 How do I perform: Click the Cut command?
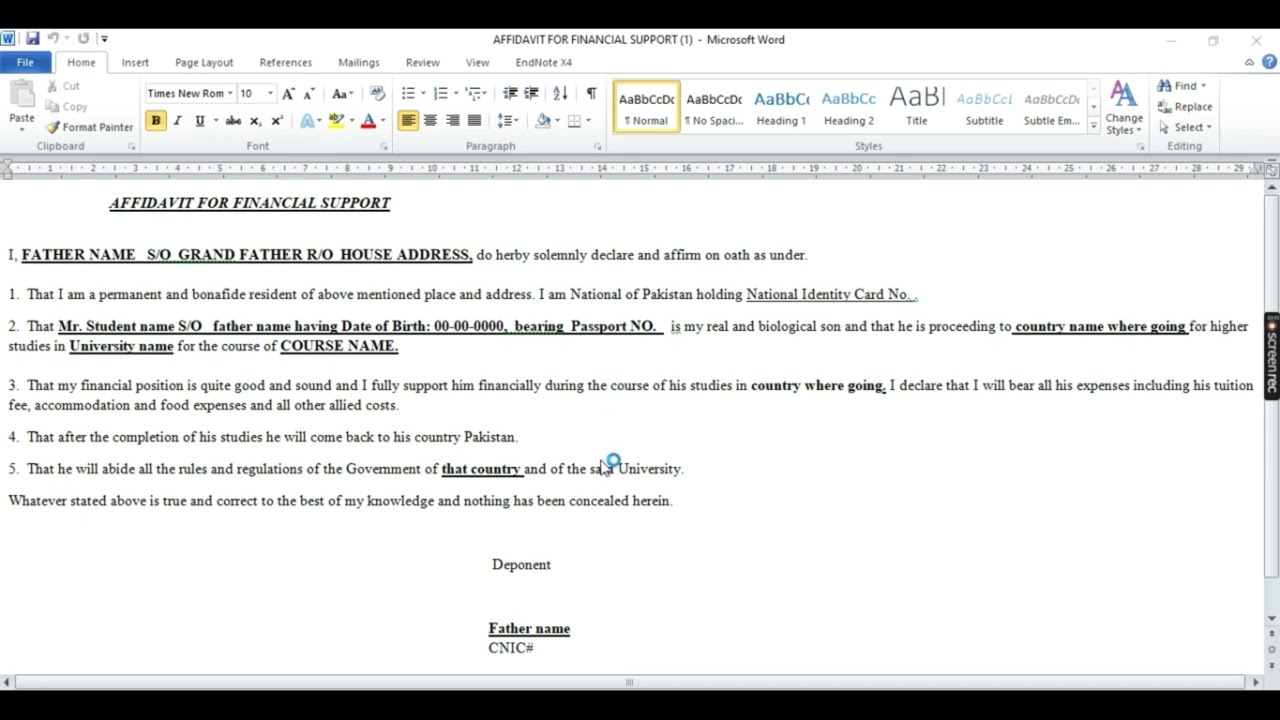[63, 86]
